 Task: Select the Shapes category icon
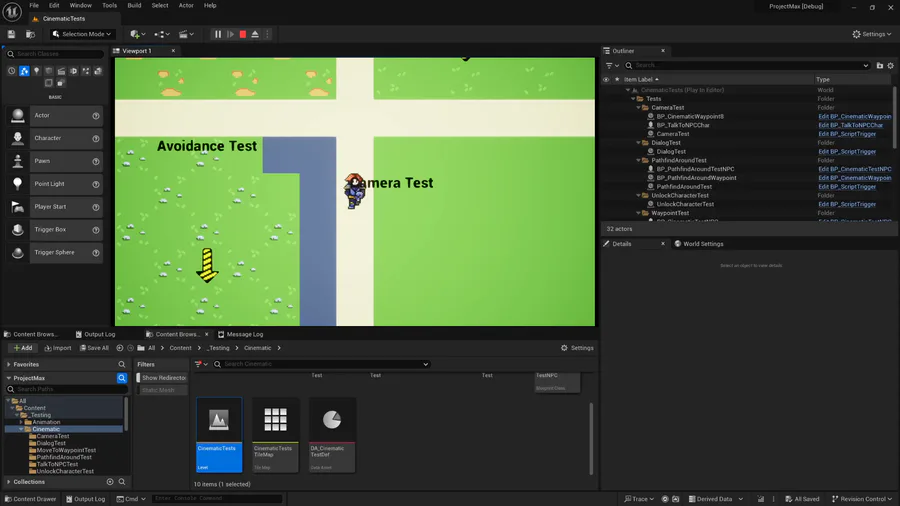click(49, 71)
